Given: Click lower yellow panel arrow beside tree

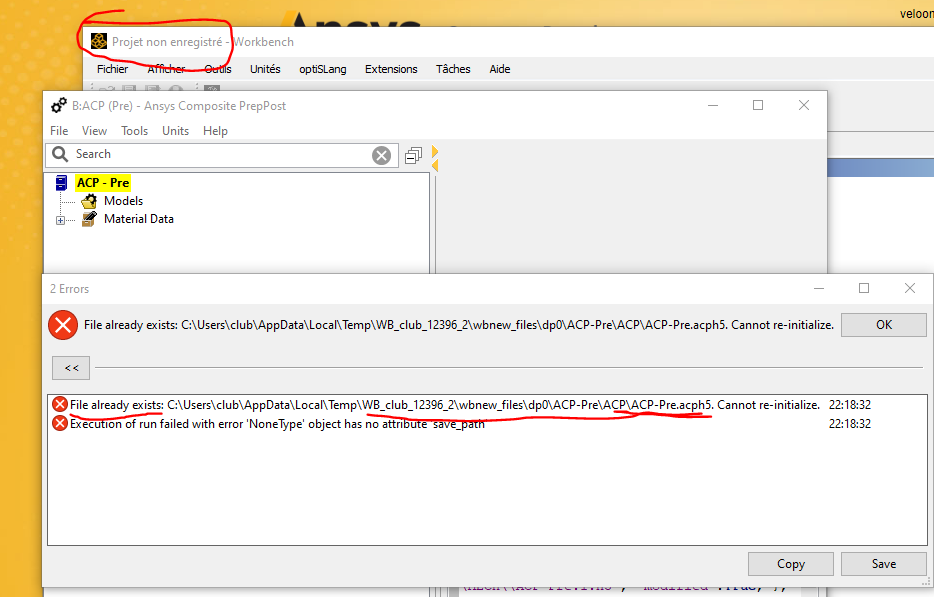Looking at the screenshot, I should pyautogui.click(x=435, y=165).
